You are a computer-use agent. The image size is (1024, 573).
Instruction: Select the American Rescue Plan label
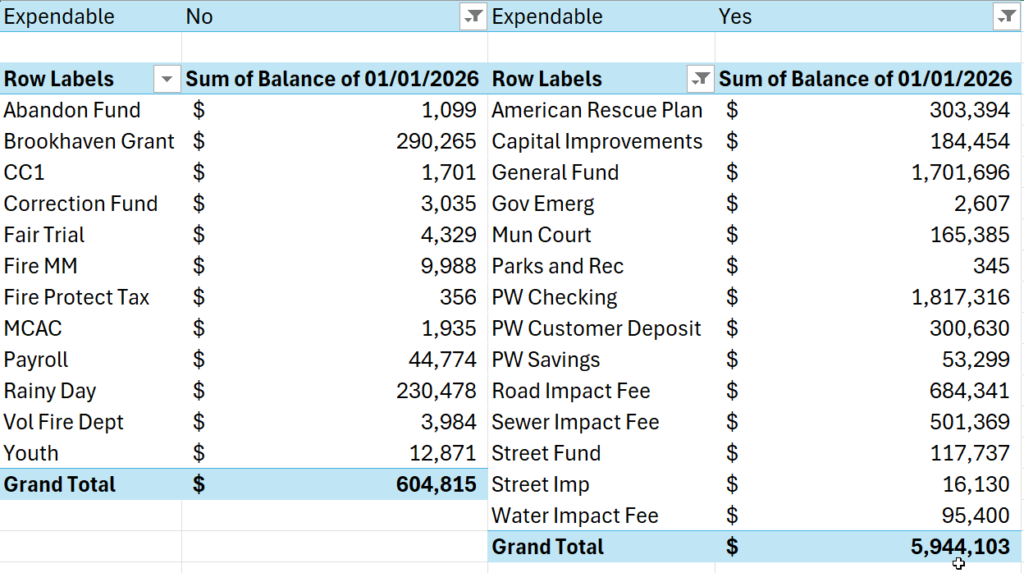point(597,110)
